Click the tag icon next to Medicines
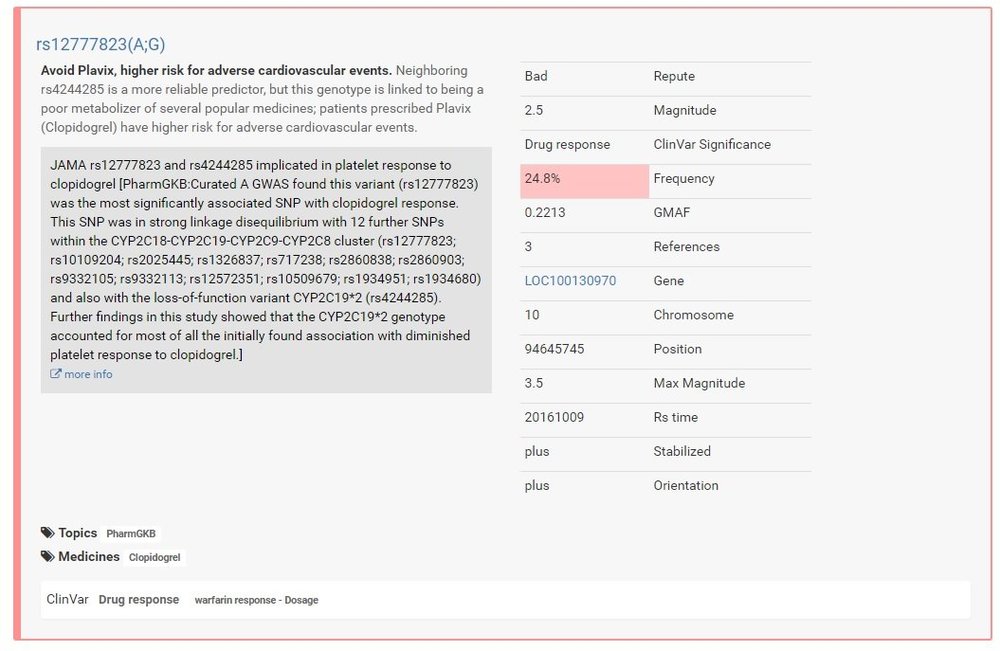Screen dimensions: 1000x651 [47, 556]
